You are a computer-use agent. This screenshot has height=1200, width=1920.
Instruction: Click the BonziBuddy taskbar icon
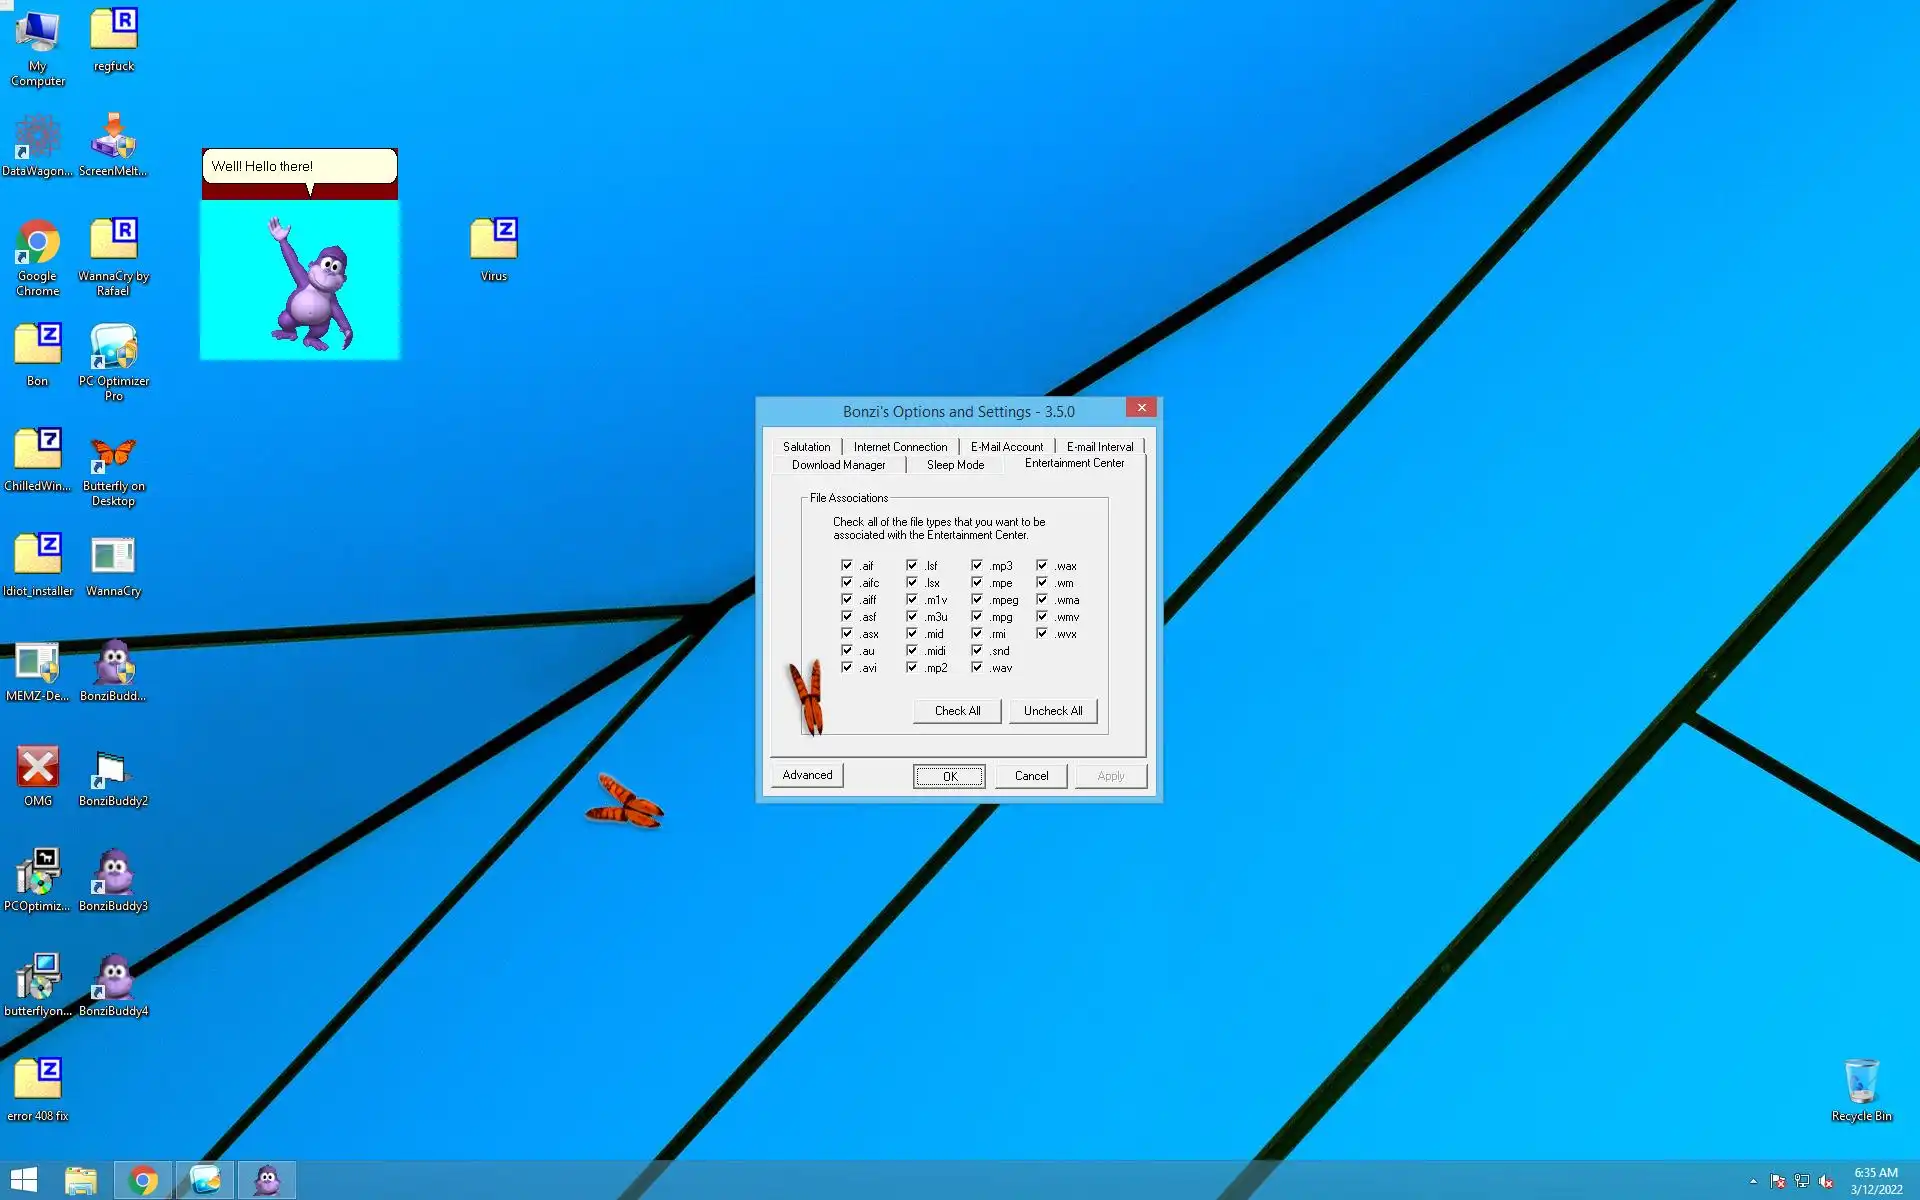pyautogui.click(x=267, y=1181)
